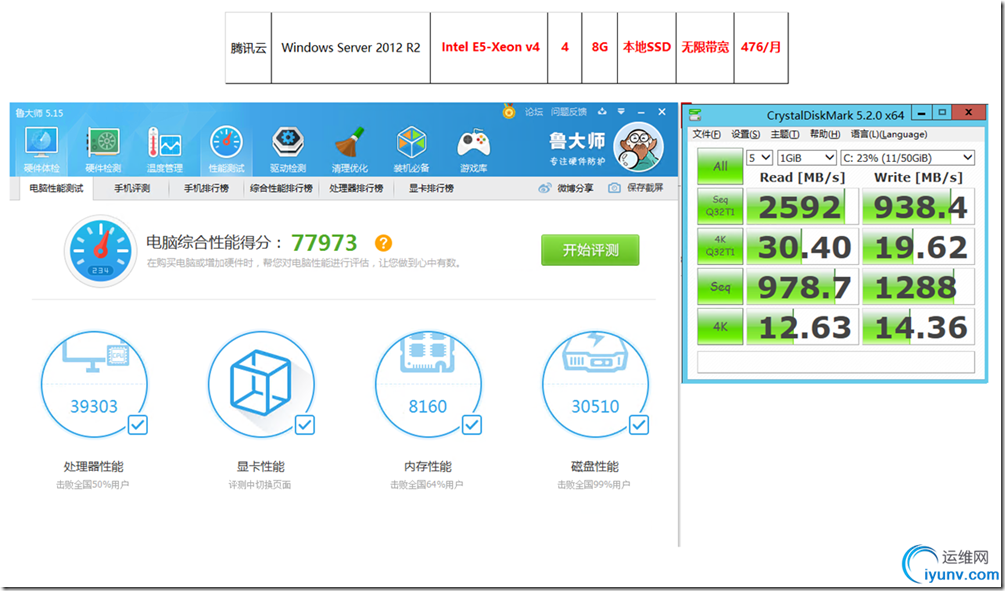
Task: Toggle the 处理器性能 checkbox
Action: click(138, 424)
